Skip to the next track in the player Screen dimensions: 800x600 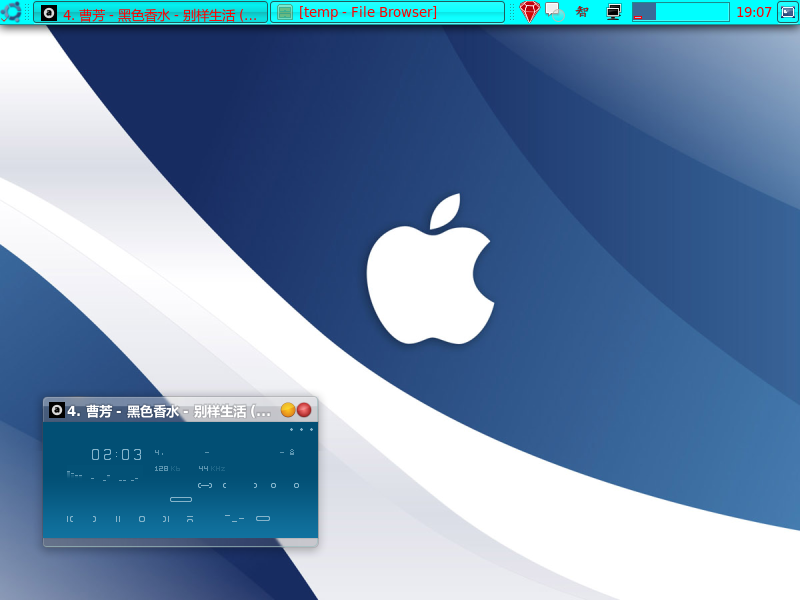tap(166, 519)
